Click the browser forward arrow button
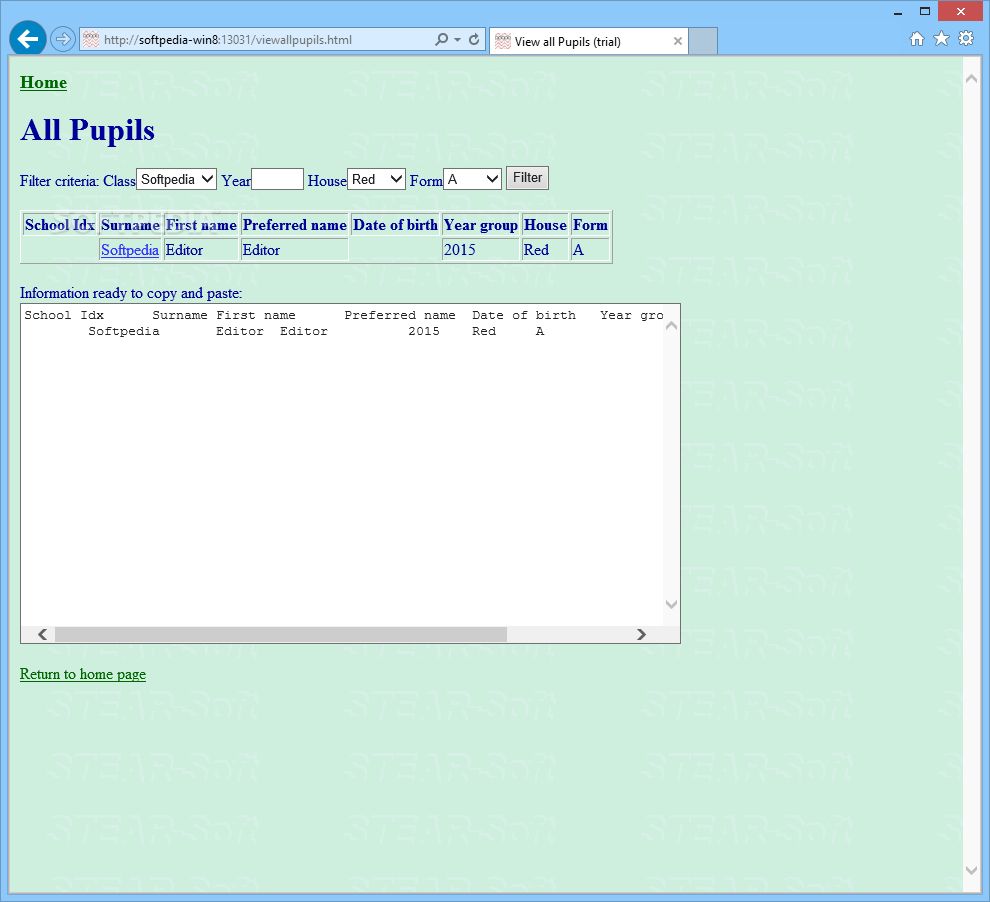Screen dimensions: 990x902 pyautogui.click(x=63, y=39)
